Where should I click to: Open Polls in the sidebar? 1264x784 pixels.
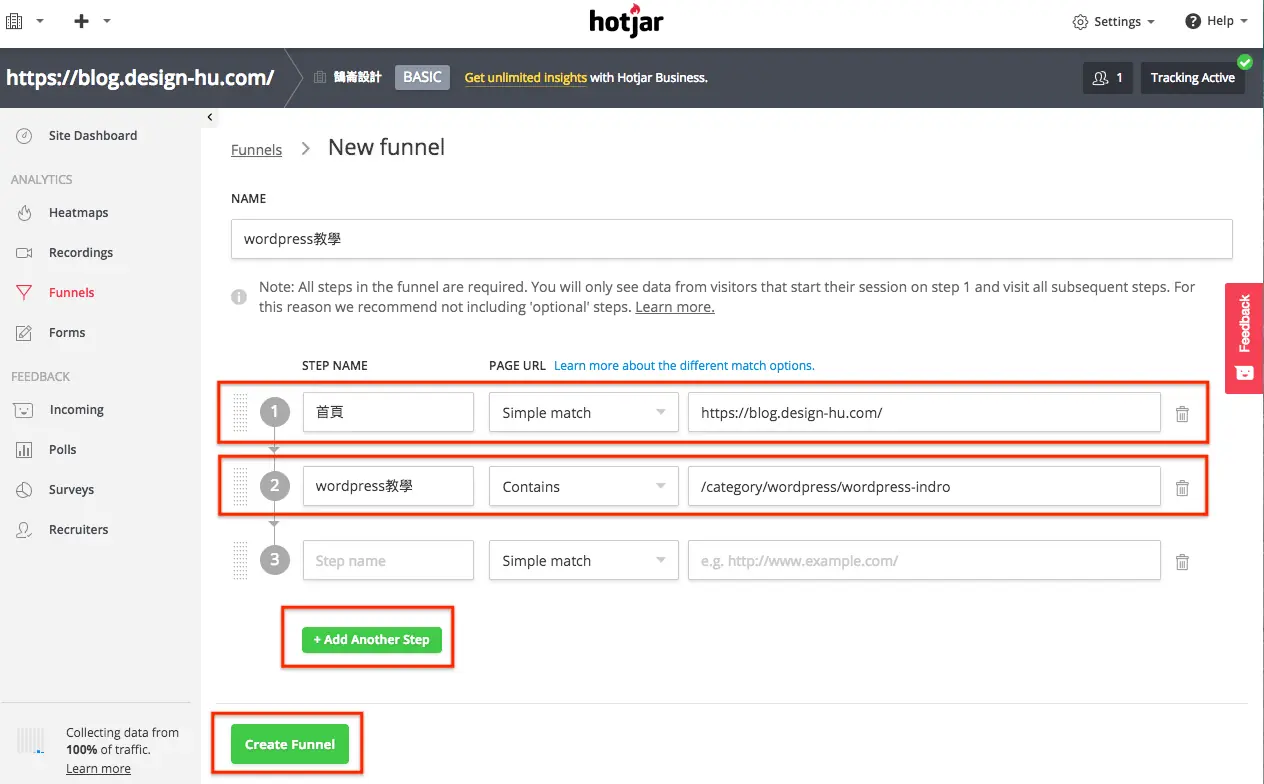click(x=63, y=449)
